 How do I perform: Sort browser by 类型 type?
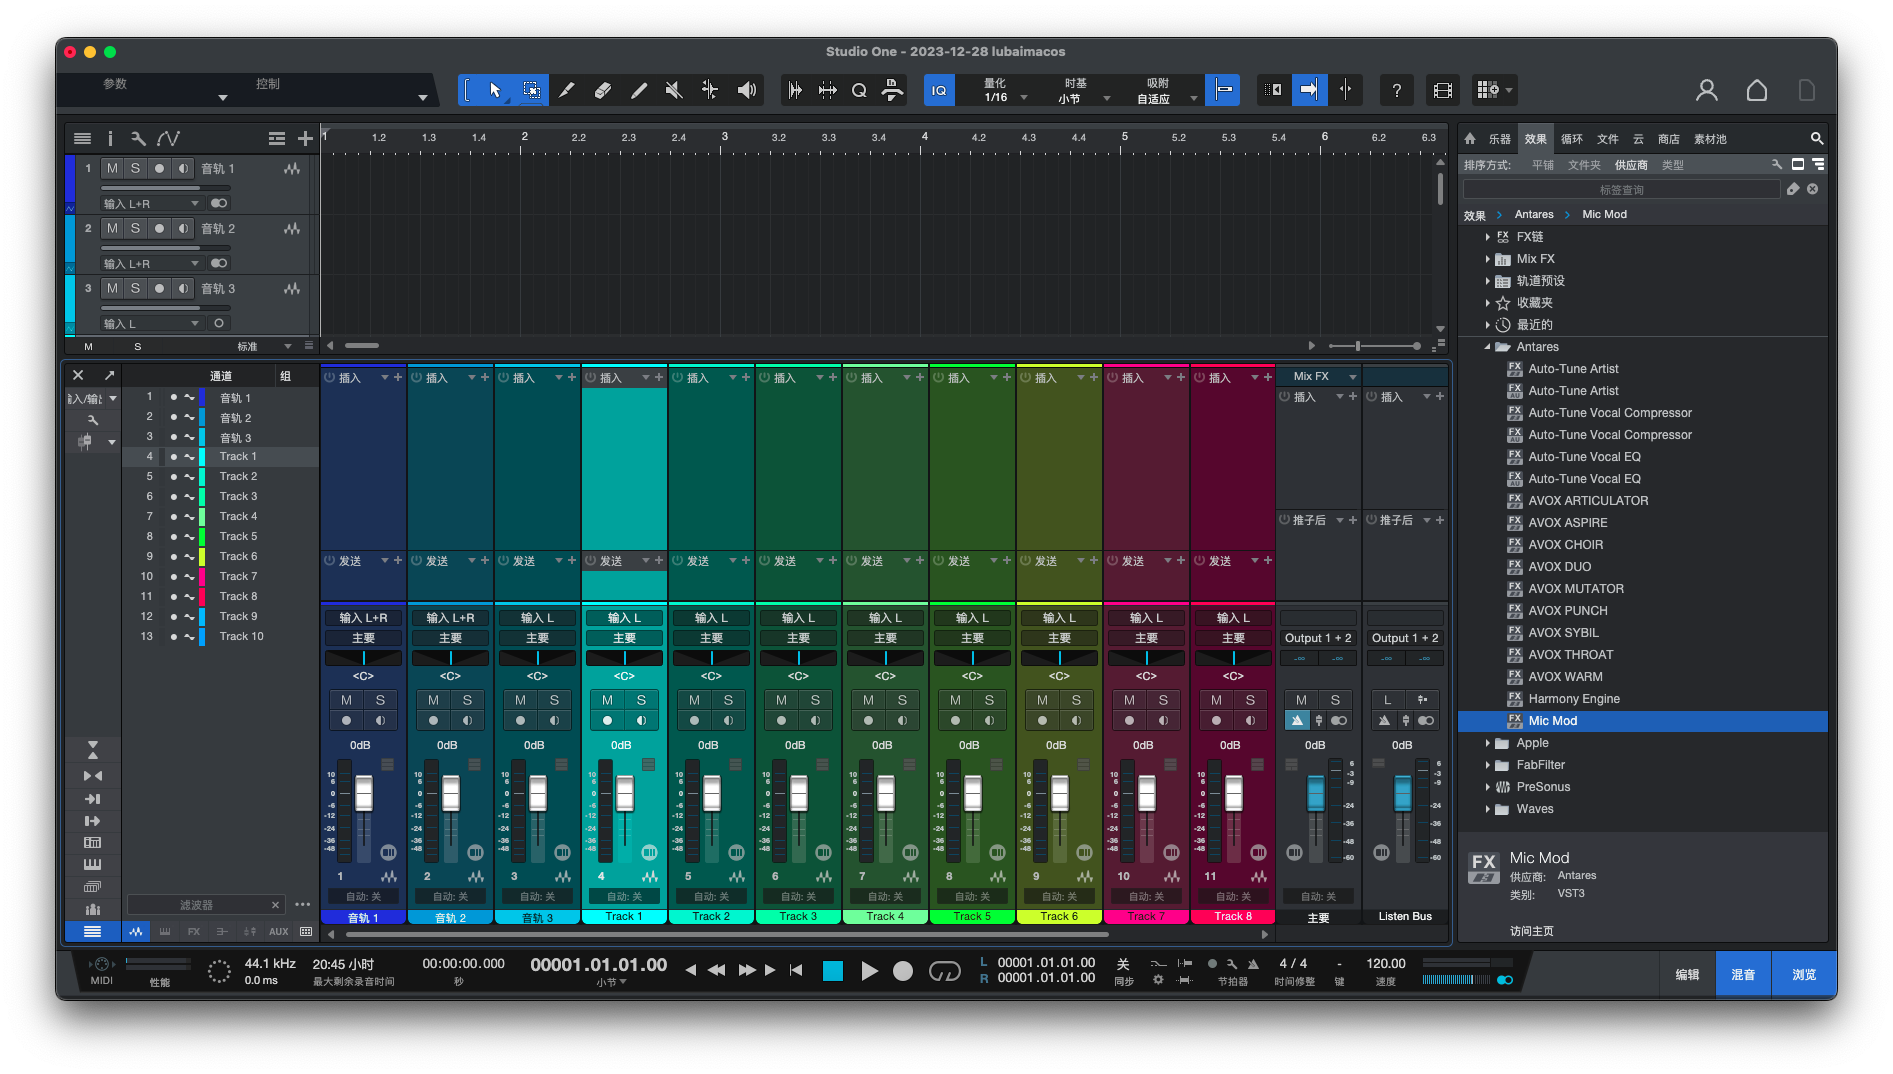click(1673, 165)
